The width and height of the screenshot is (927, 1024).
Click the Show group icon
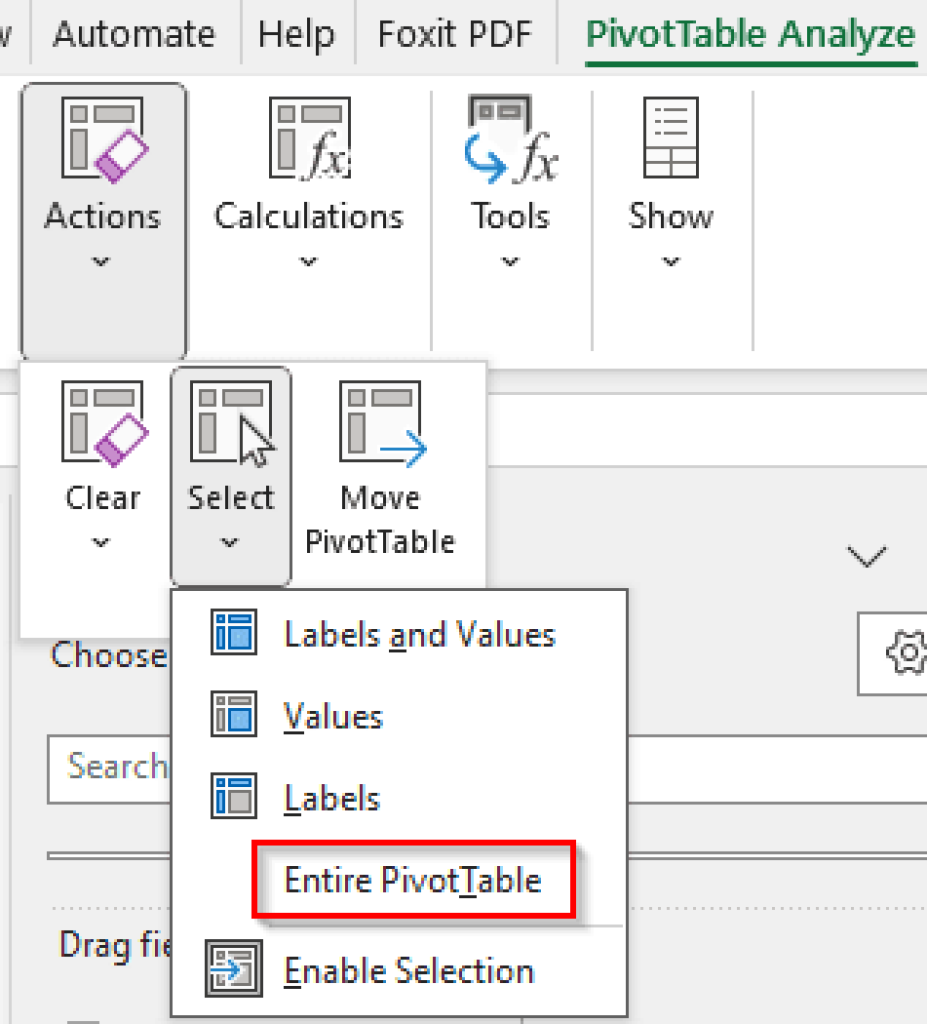tap(670, 137)
